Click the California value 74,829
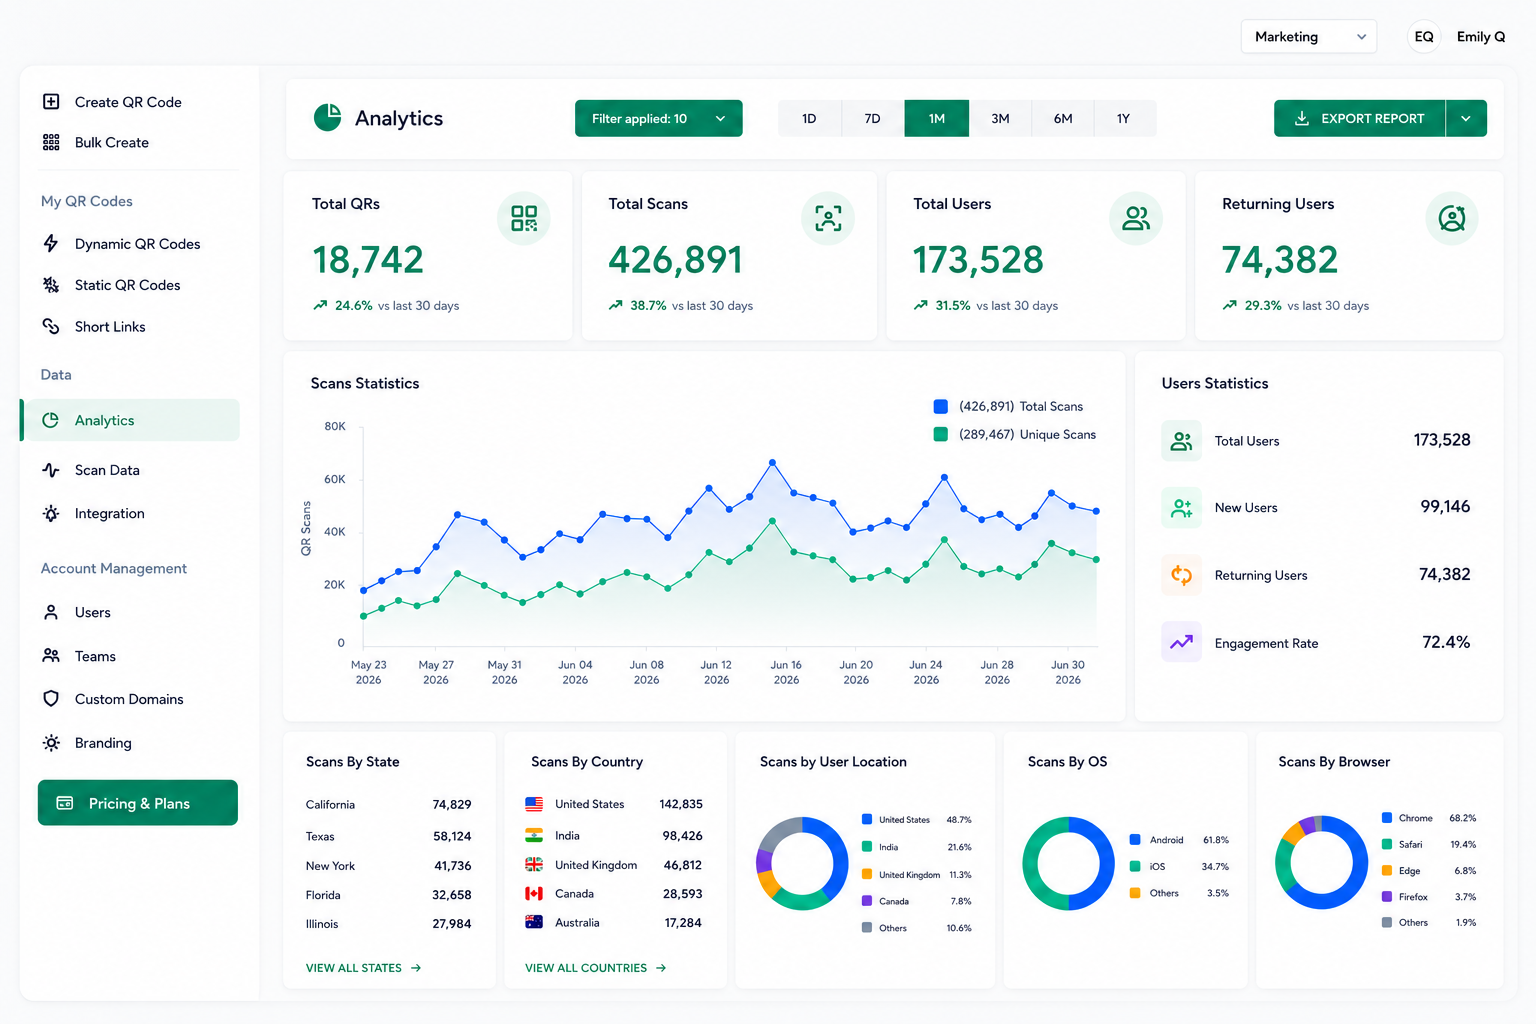The height and width of the screenshot is (1024, 1536). [x=452, y=805]
